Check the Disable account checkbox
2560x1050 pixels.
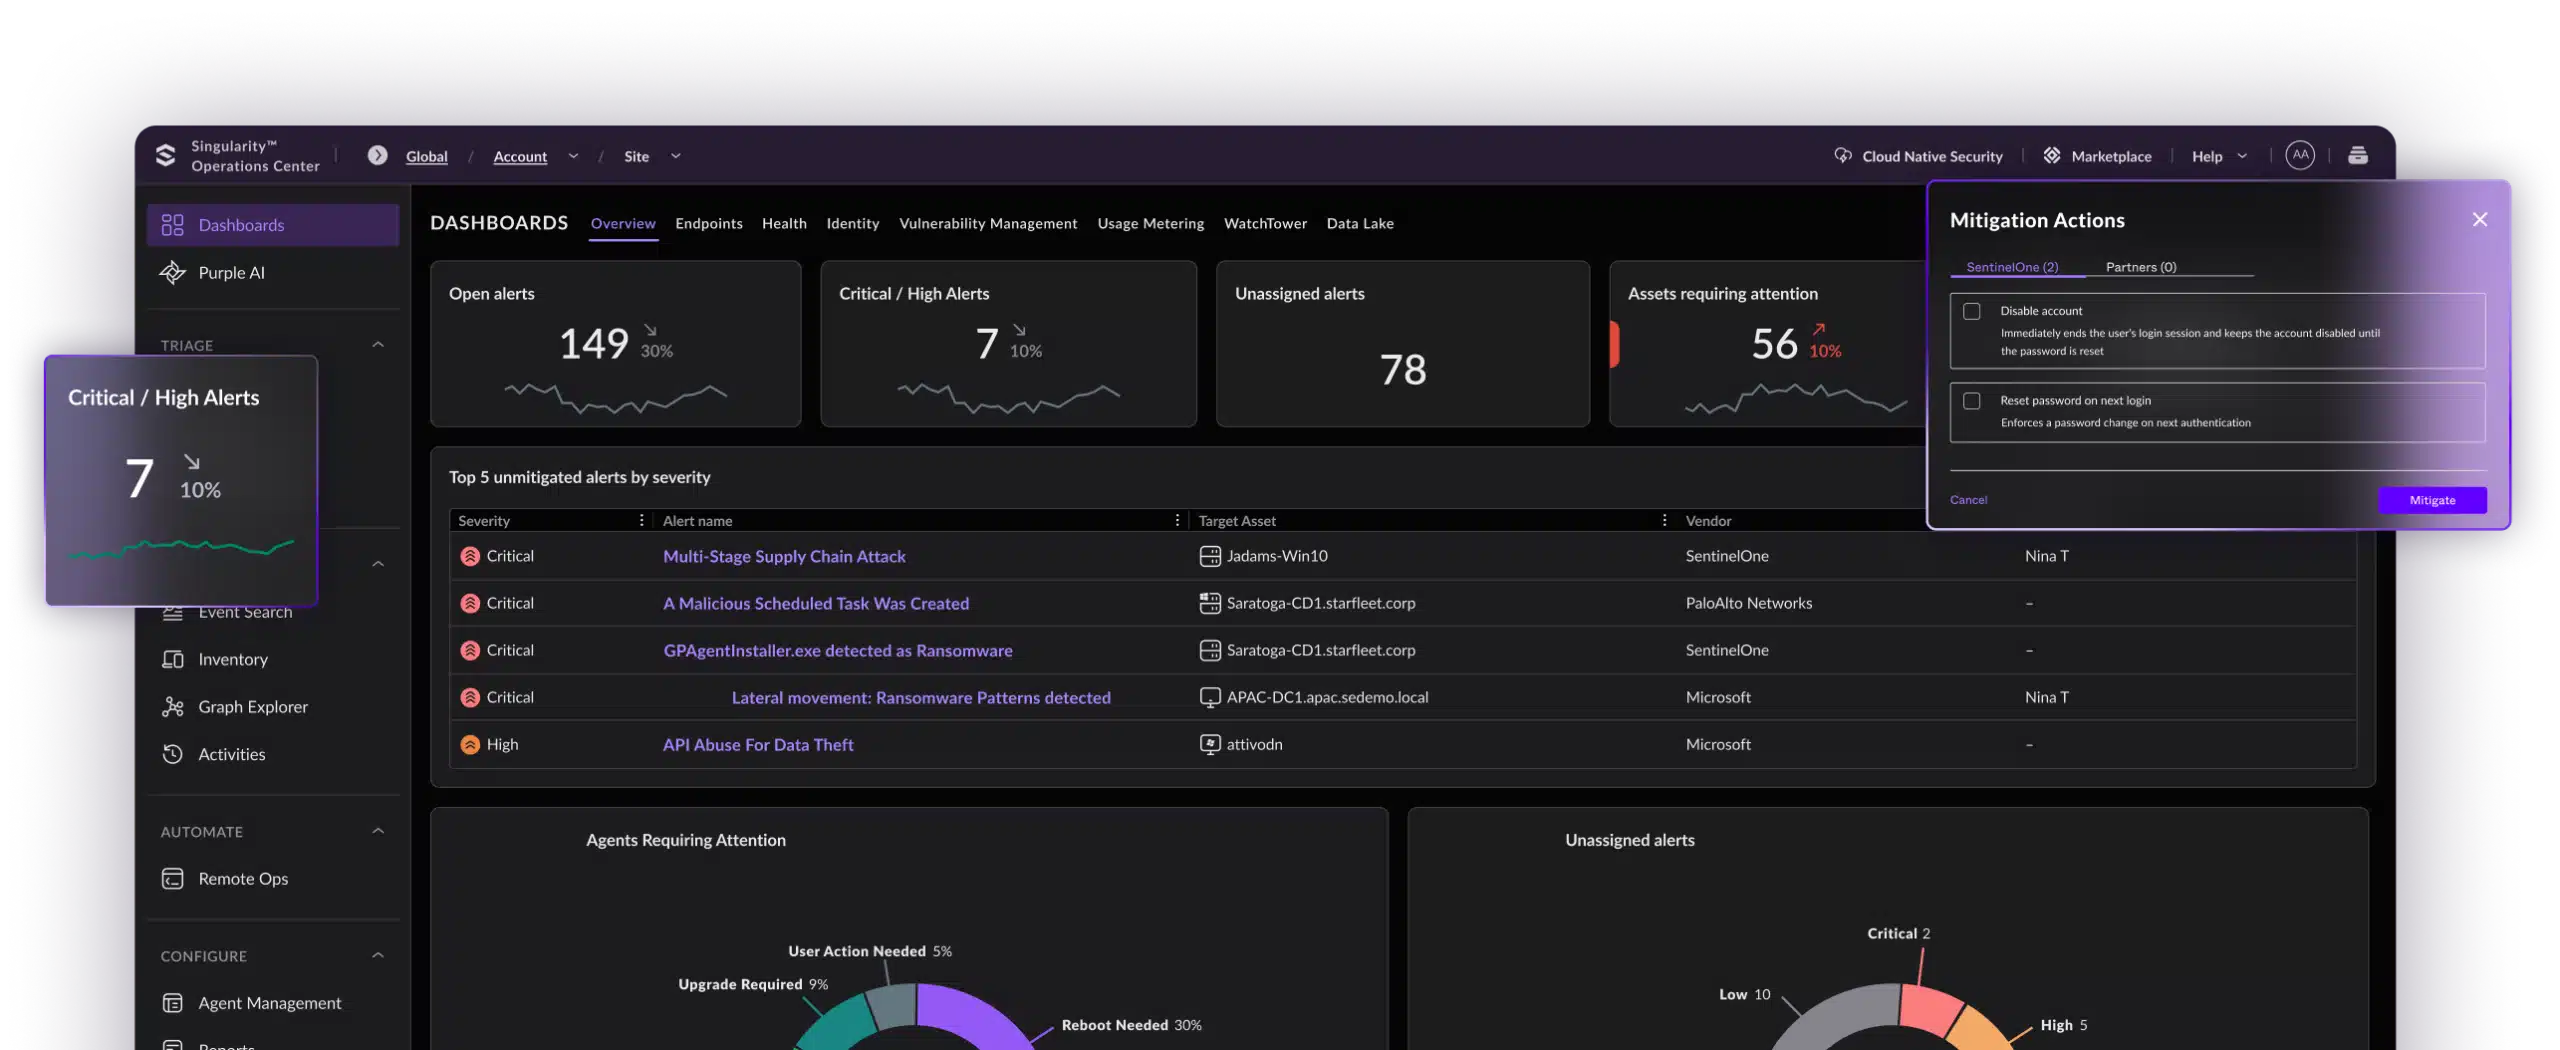(x=1972, y=311)
